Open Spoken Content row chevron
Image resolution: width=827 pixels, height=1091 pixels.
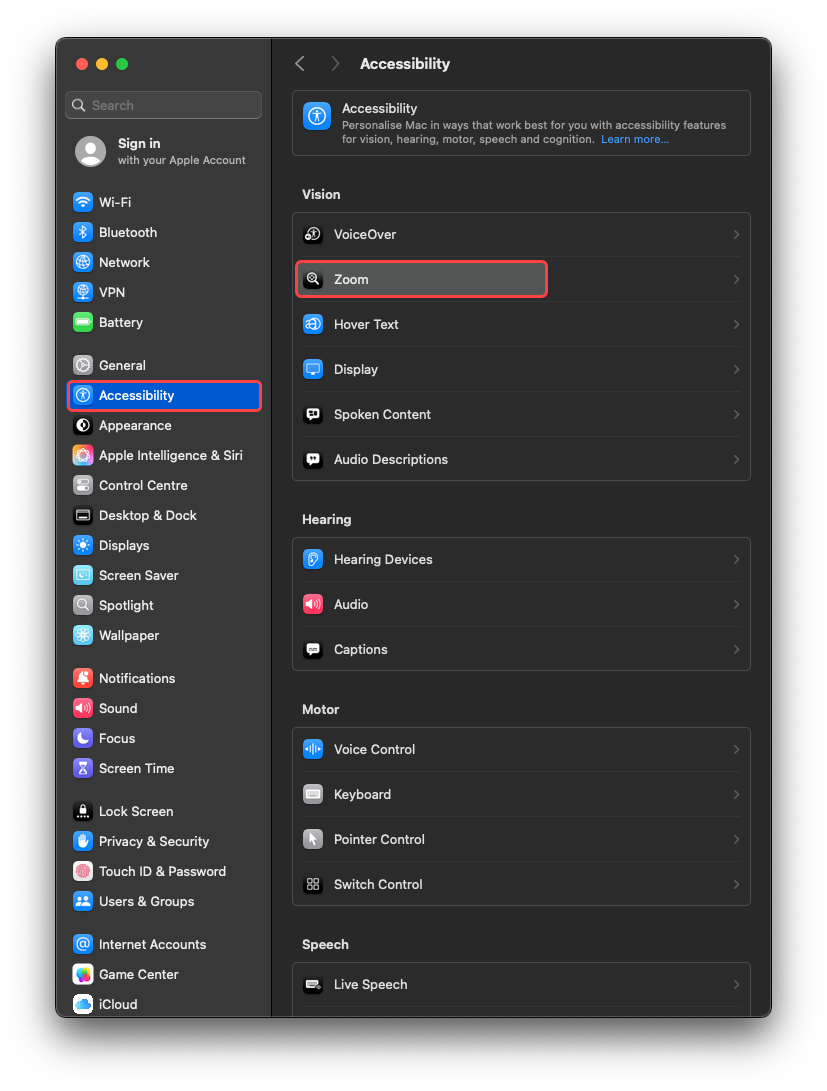coord(736,415)
